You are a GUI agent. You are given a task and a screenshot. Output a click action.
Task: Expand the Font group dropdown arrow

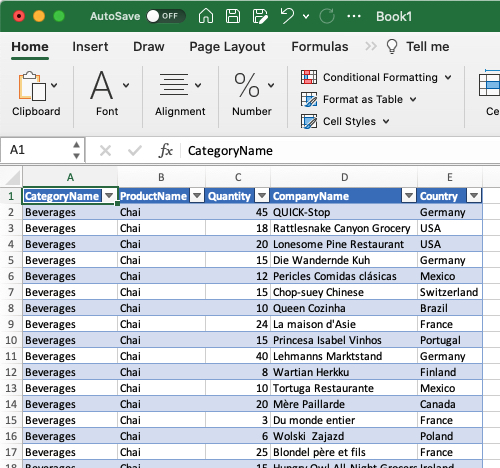[x=126, y=85]
